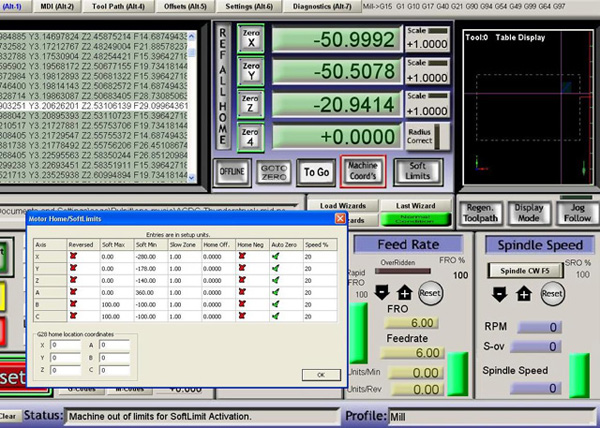The height and width of the screenshot is (428, 600).
Task: Click the GOTO ZERO button
Action: click(274, 173)
